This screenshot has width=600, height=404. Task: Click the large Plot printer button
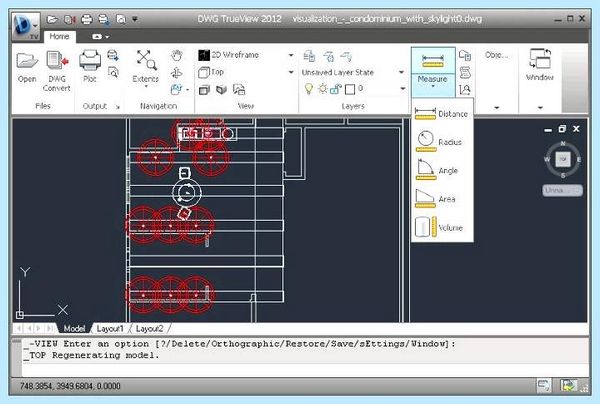point(90,66)
